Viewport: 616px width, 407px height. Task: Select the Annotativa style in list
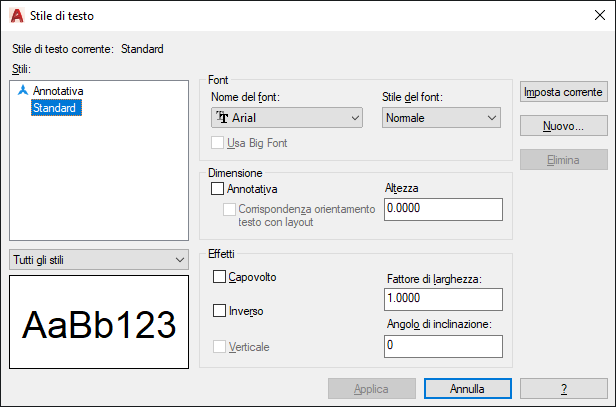58,91
